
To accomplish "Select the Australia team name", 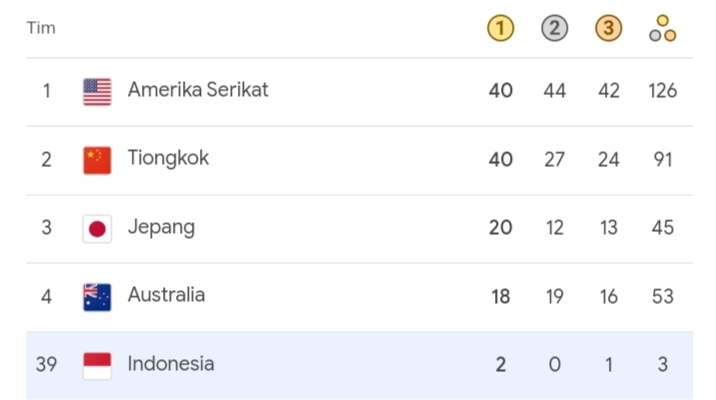I will click(166, 295).
